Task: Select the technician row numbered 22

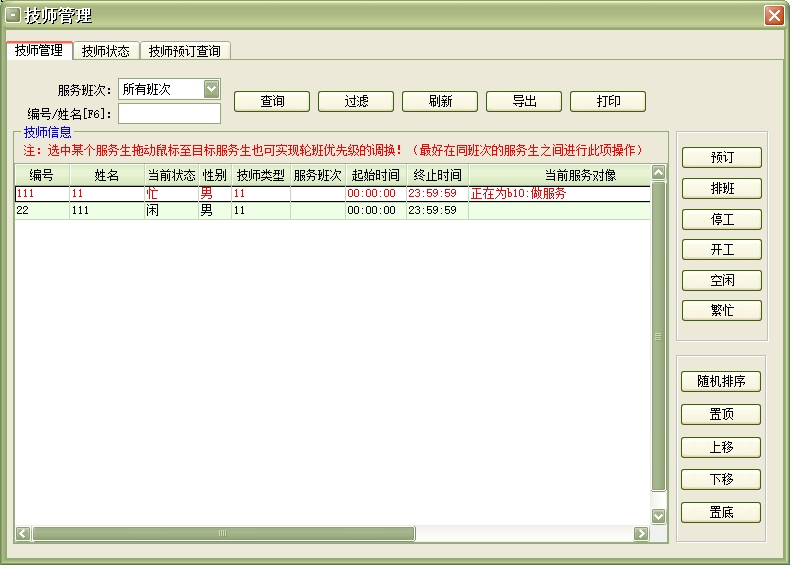Action: pos(40,211)
